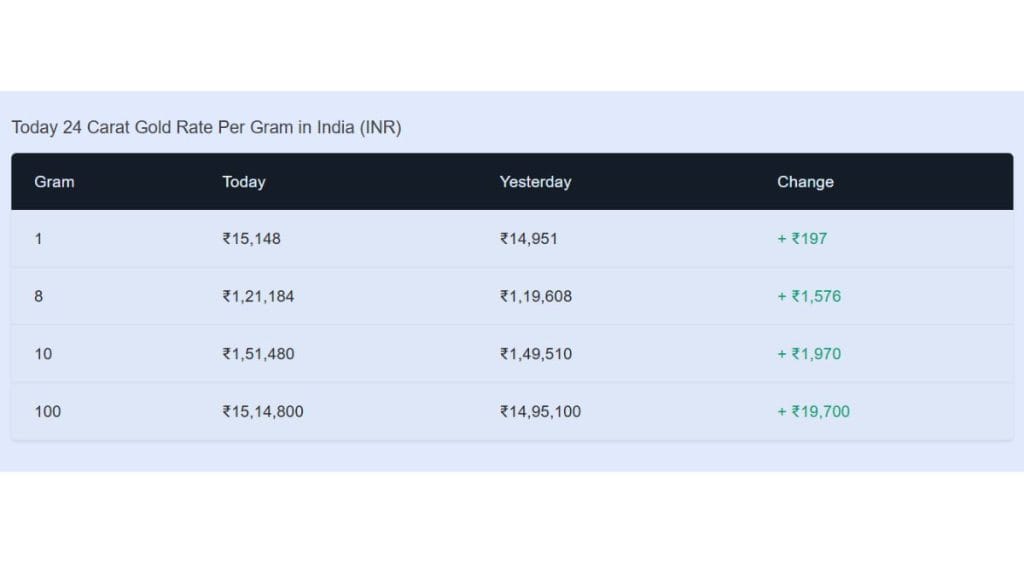Screen dimensions: 1024x576
Task: Click the Yesterday column header
Action: coord(535,182)
